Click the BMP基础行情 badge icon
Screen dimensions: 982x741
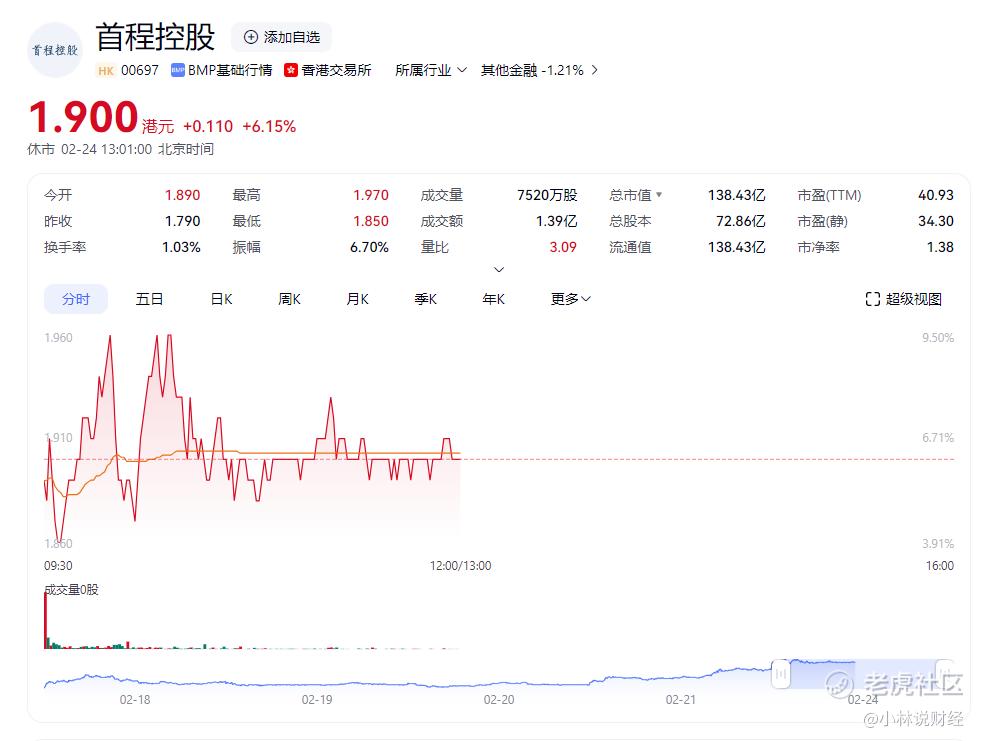pyautogui.click(x=178, y=70)
